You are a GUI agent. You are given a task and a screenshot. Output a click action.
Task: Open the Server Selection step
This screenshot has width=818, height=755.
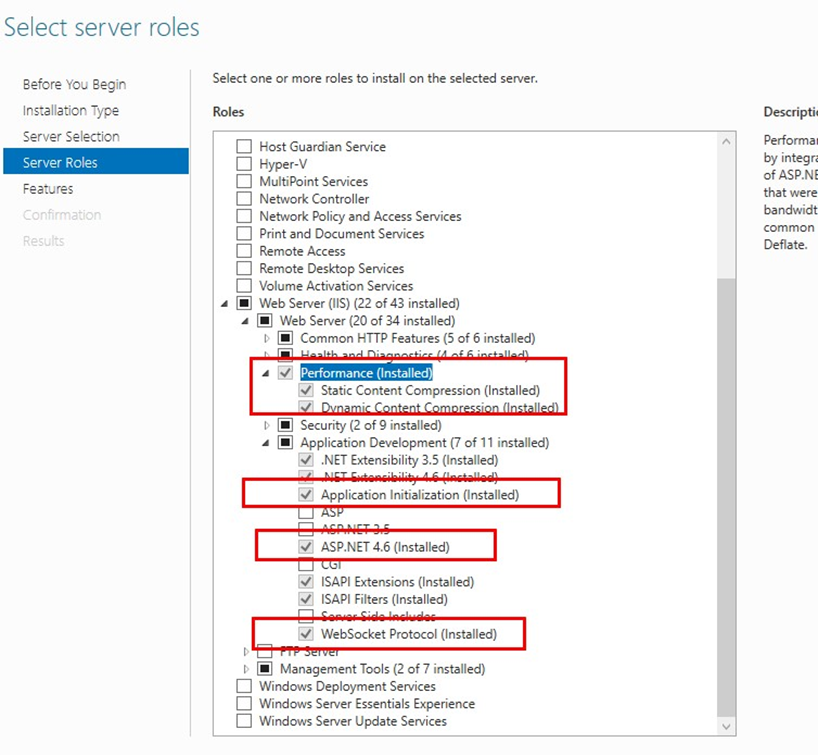(71, 137)
